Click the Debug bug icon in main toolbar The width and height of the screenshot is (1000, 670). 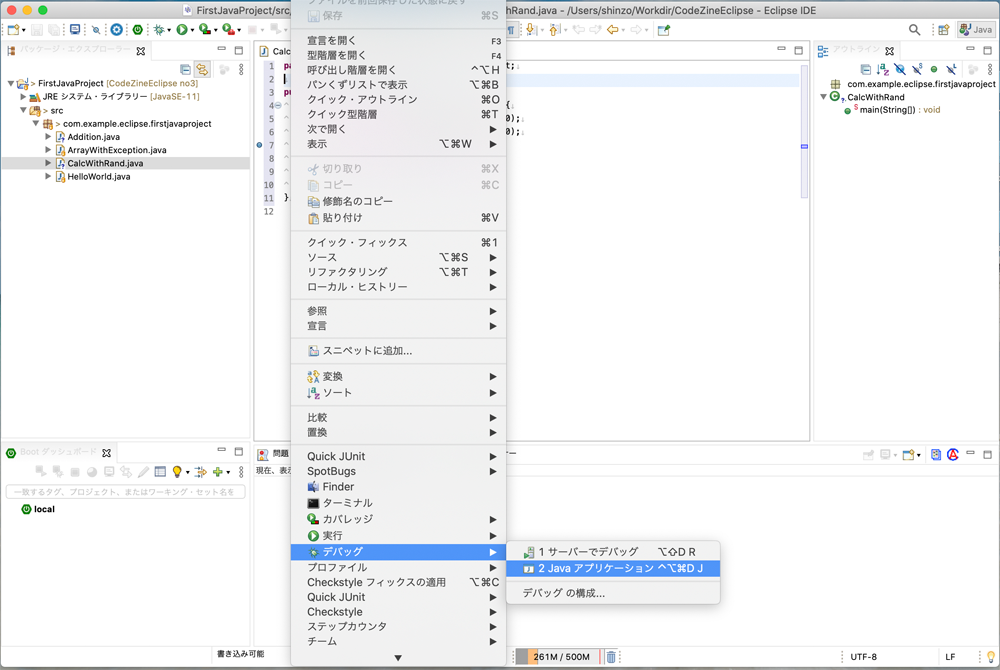159,29
